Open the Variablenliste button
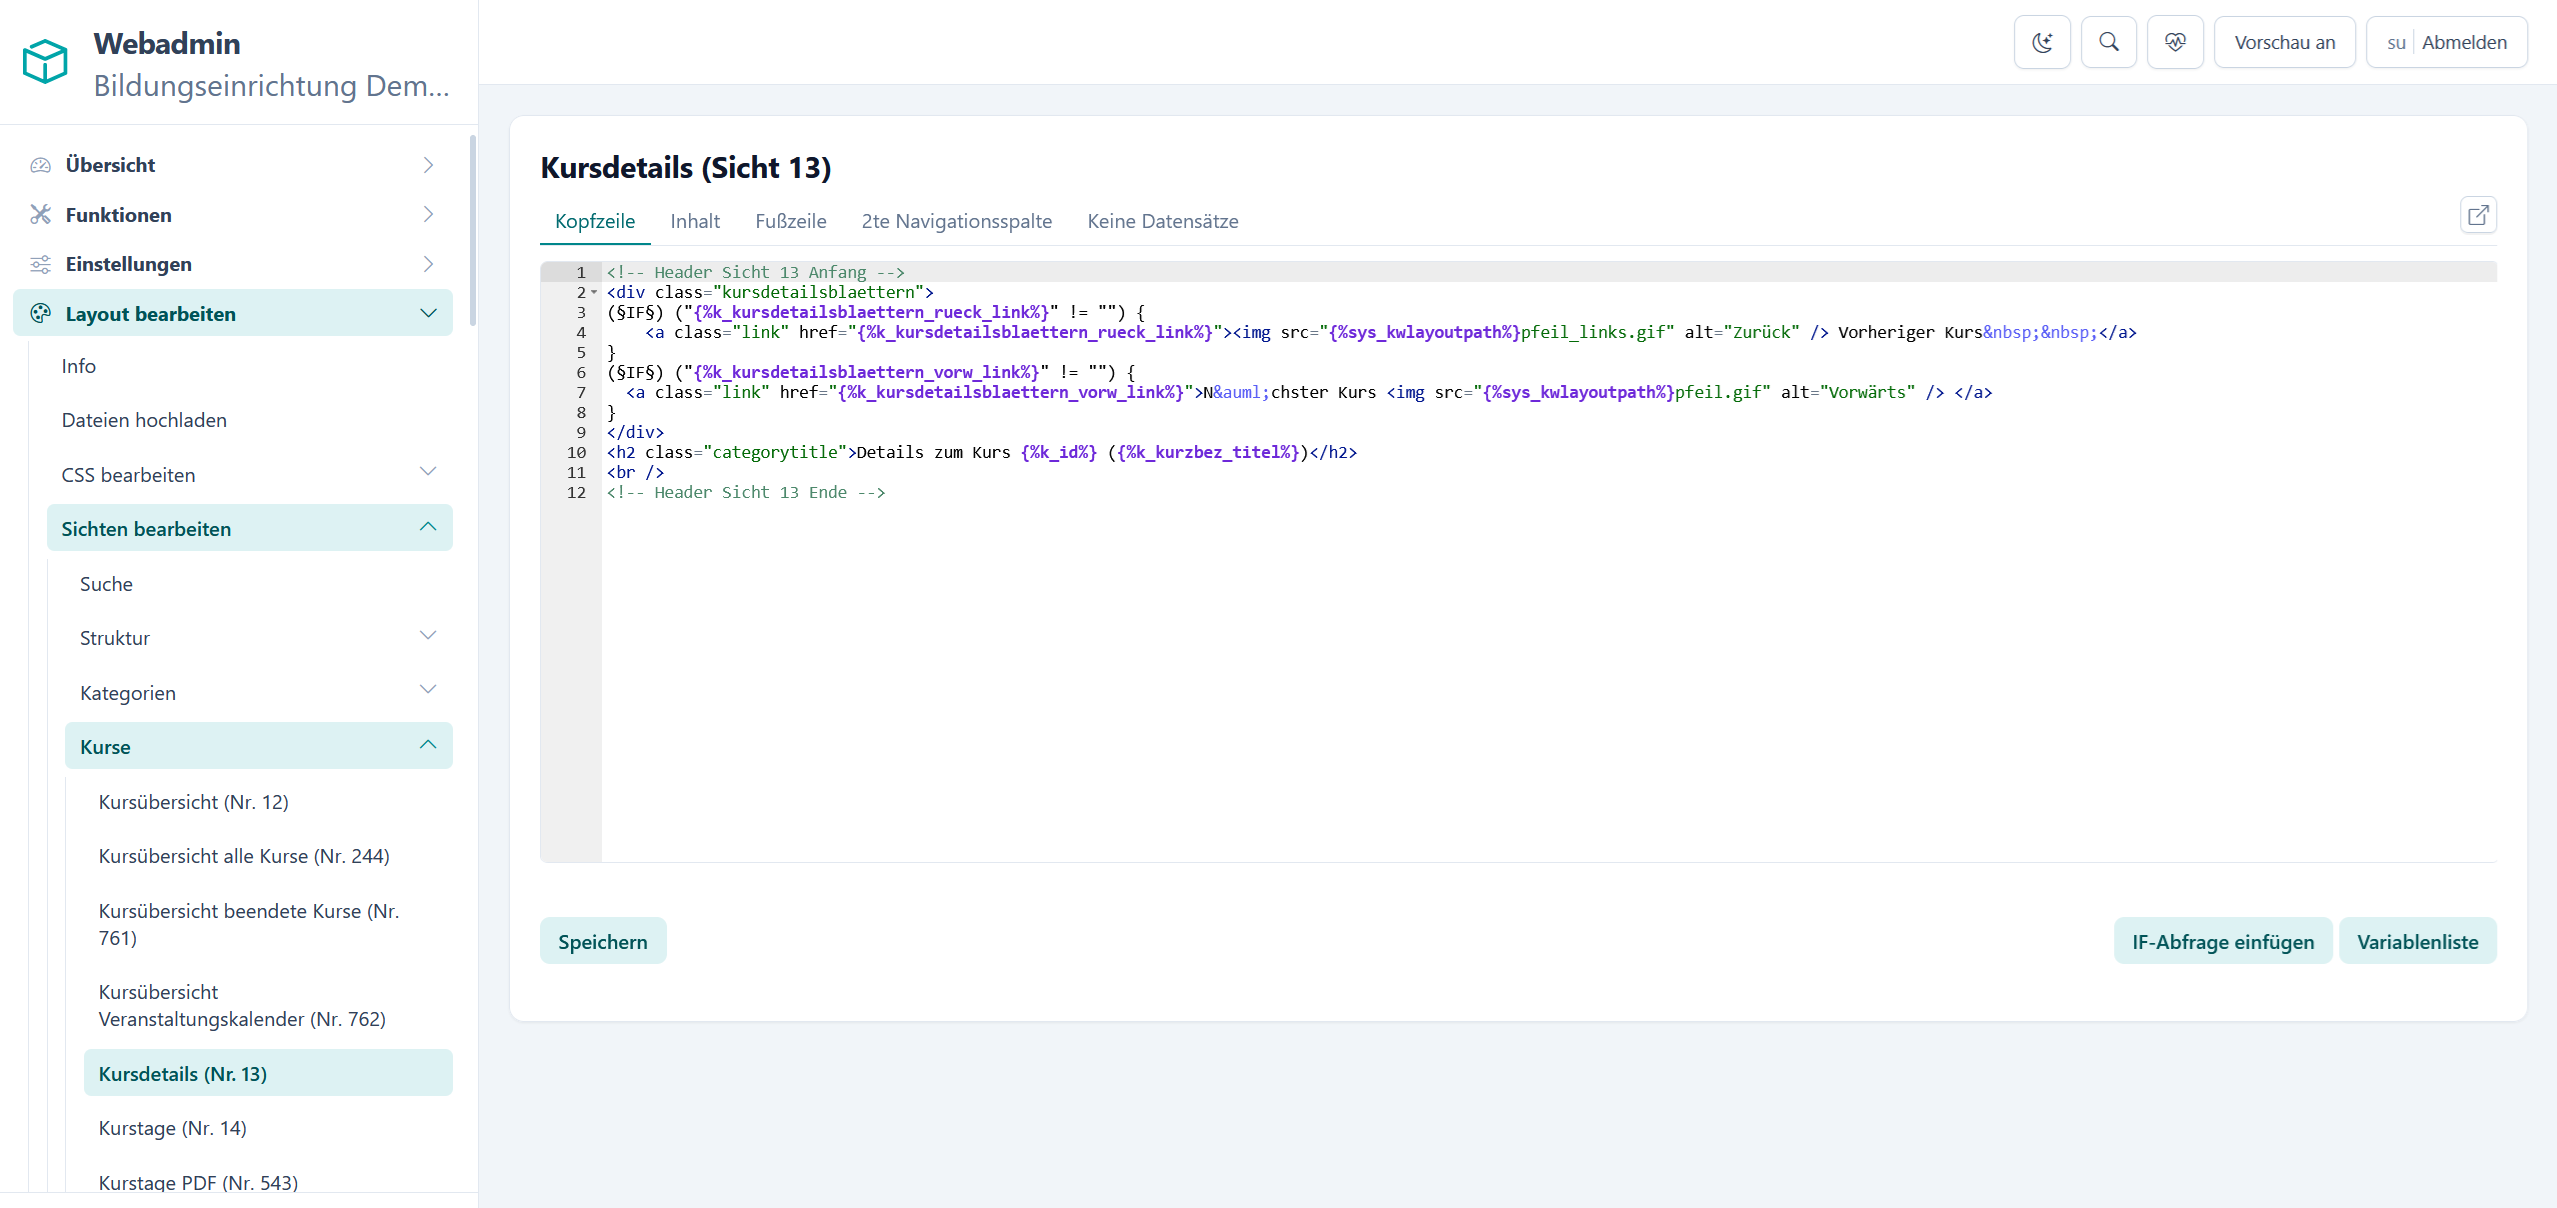Image resolution: width=2557 pixels, height=1208 pixels. (2417, 941)
